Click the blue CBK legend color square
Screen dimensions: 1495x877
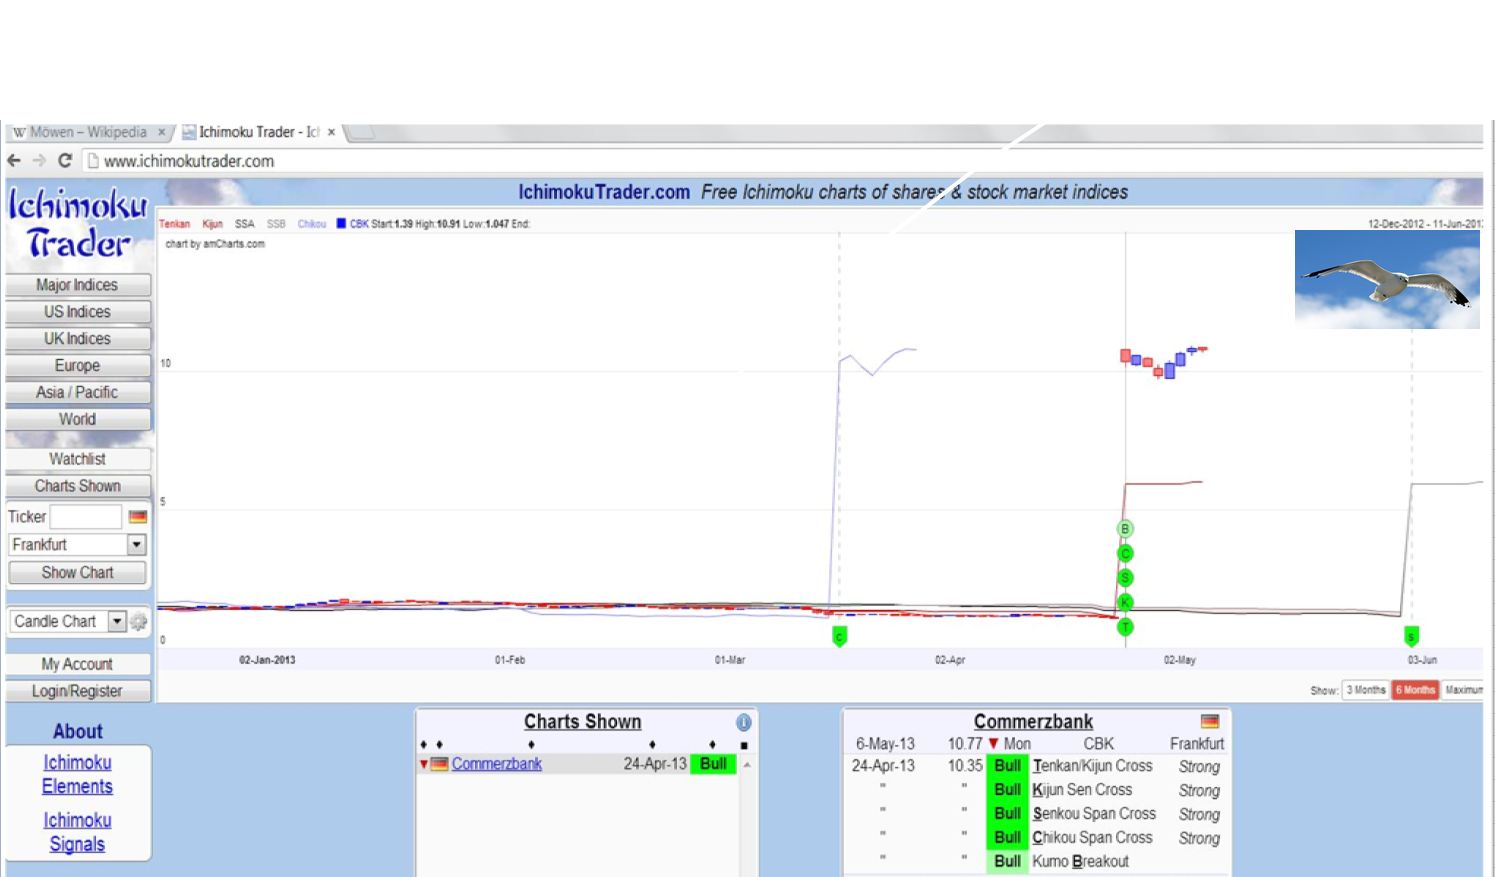[x=341, y=224]
